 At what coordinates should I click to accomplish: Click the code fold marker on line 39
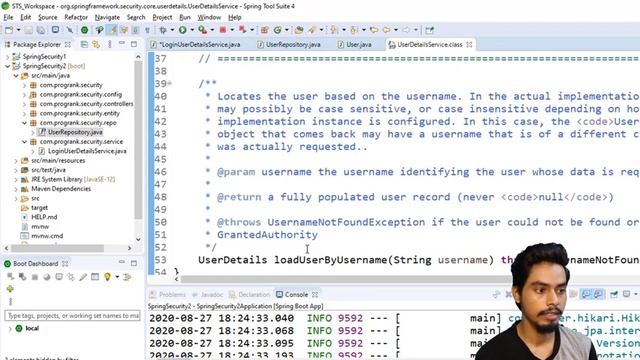tap(169, 84)
